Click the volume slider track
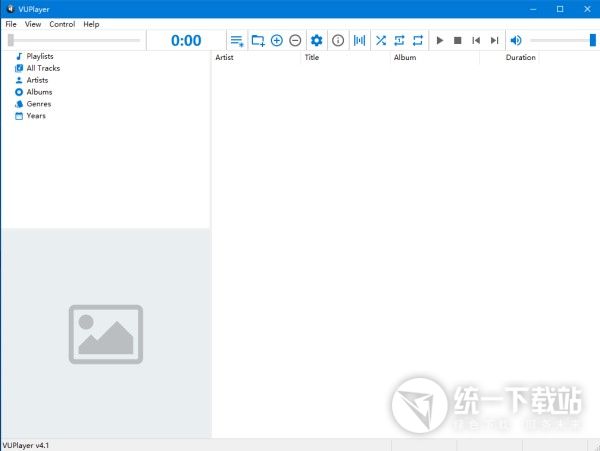The height and width of the screenshot is (451, 600). (560, 40)
